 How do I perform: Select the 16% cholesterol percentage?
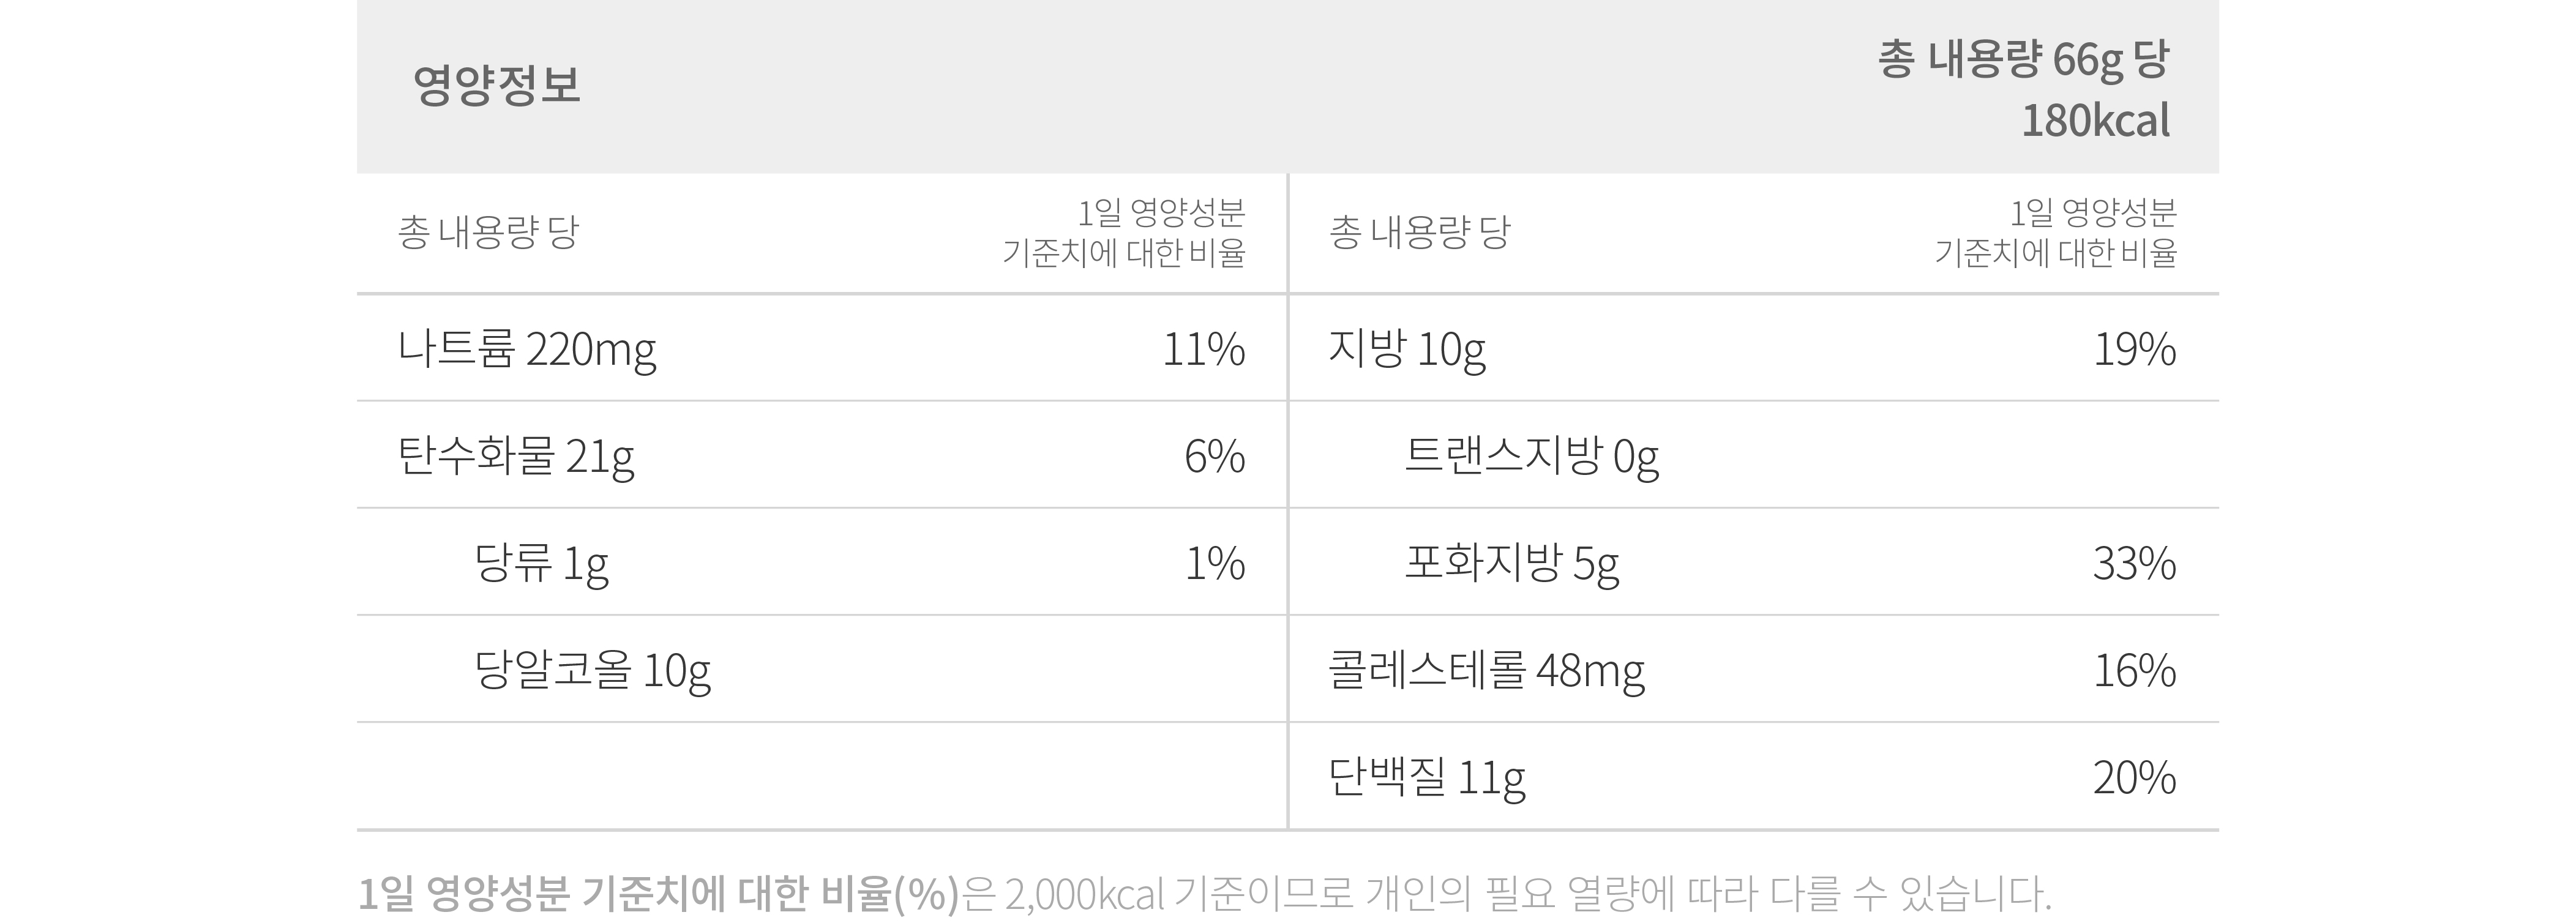pyautogui.click(x=2135, y=671)
